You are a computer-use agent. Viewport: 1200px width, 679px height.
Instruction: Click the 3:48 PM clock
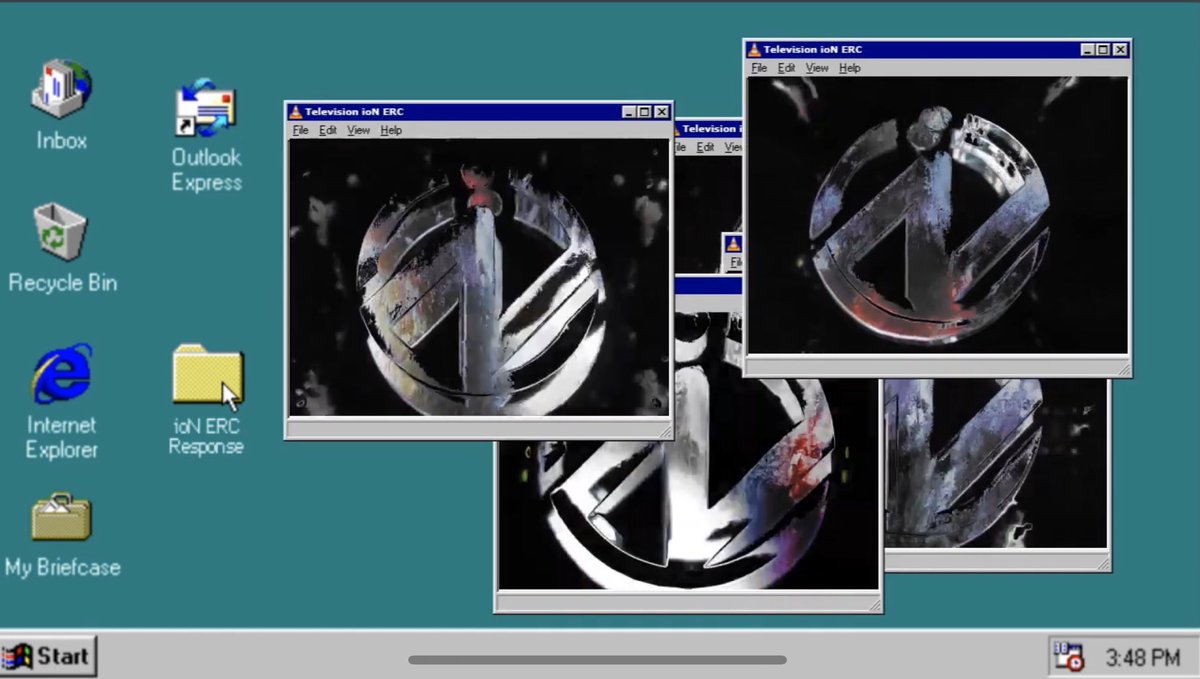click(x=1142, y=658)
